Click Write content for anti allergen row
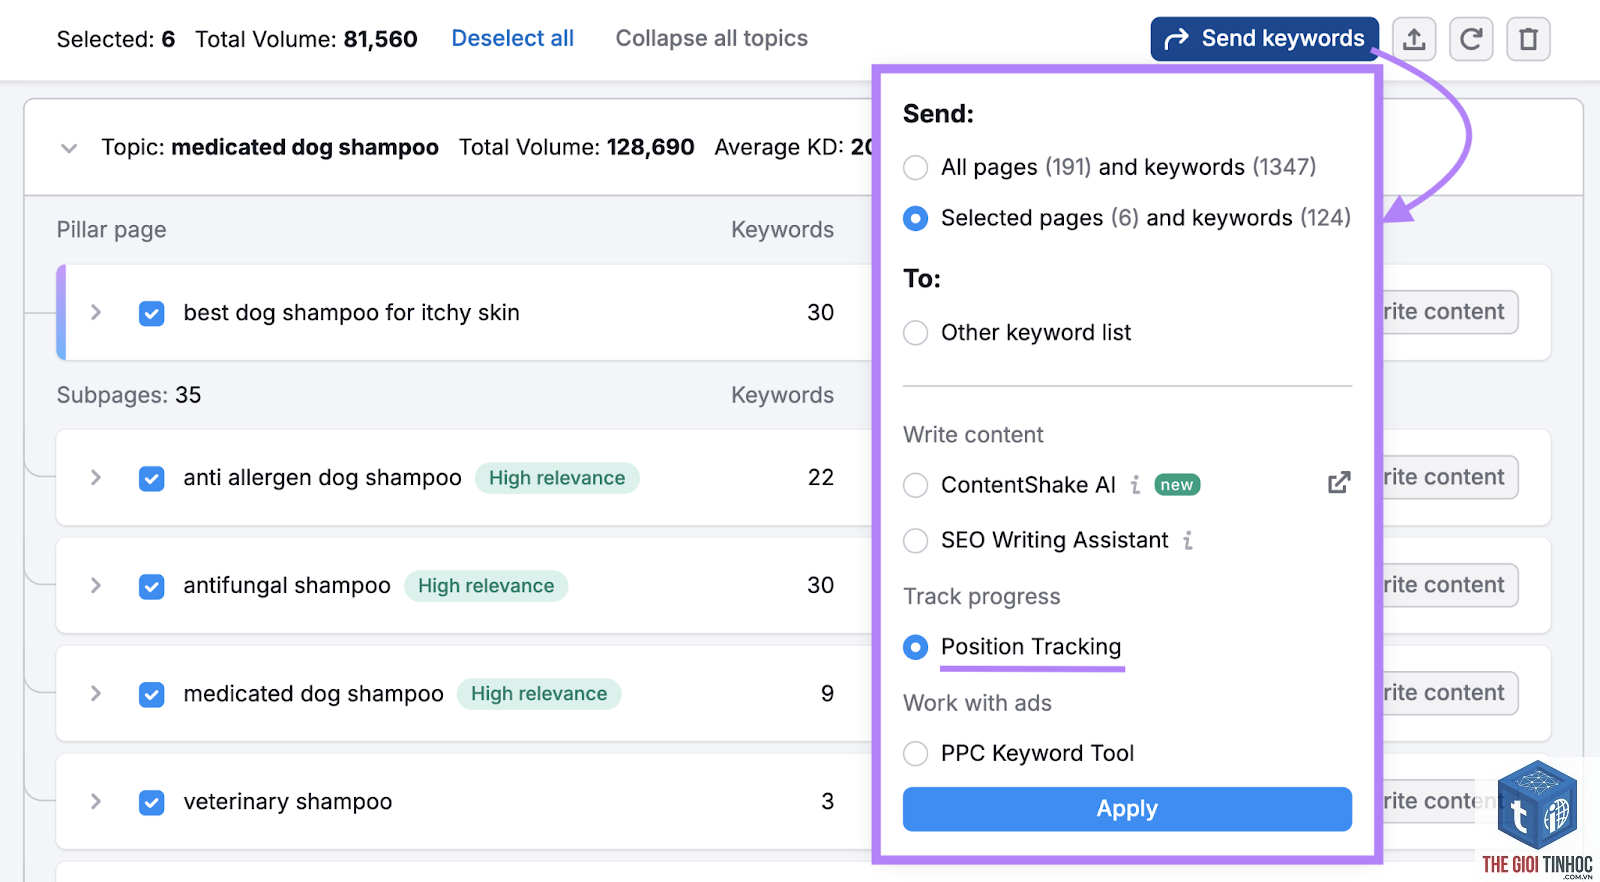This screenshot has width=1600, height=882. [1449, 477]
